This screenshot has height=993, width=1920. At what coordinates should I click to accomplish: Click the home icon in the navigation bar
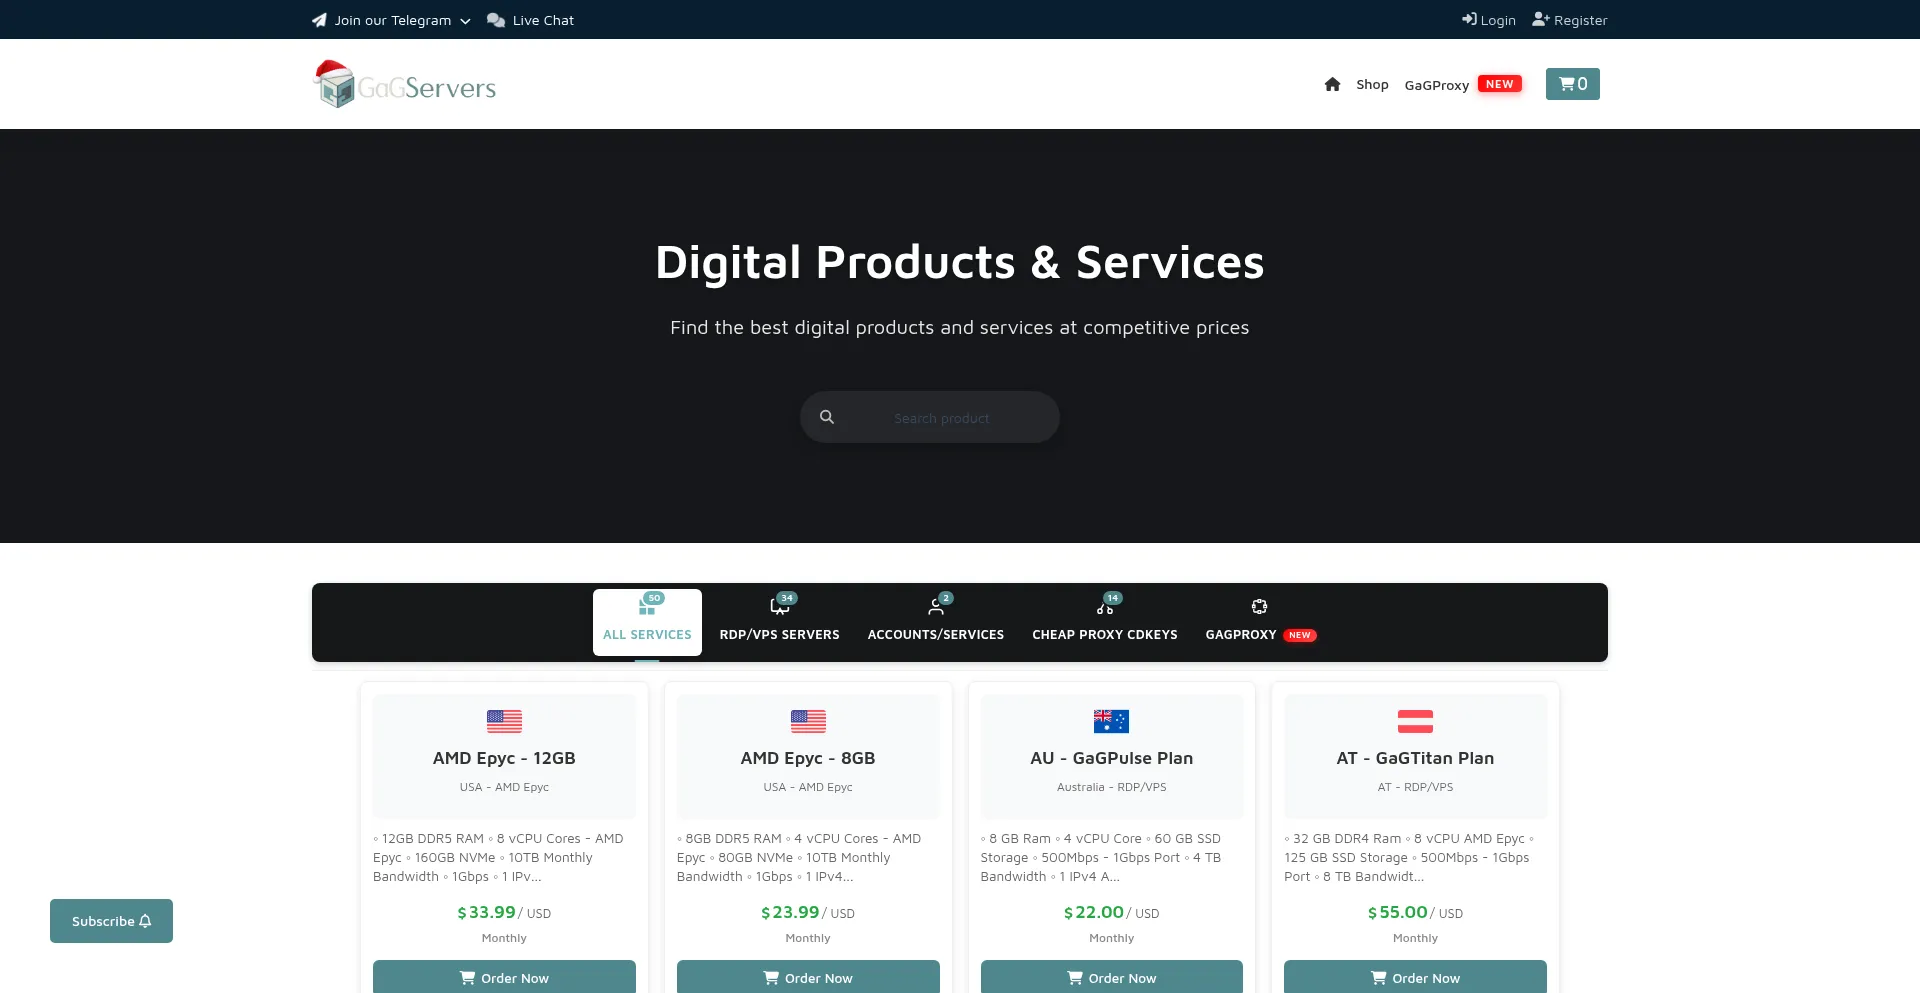pyautogui.click(x=1332, y=84)
